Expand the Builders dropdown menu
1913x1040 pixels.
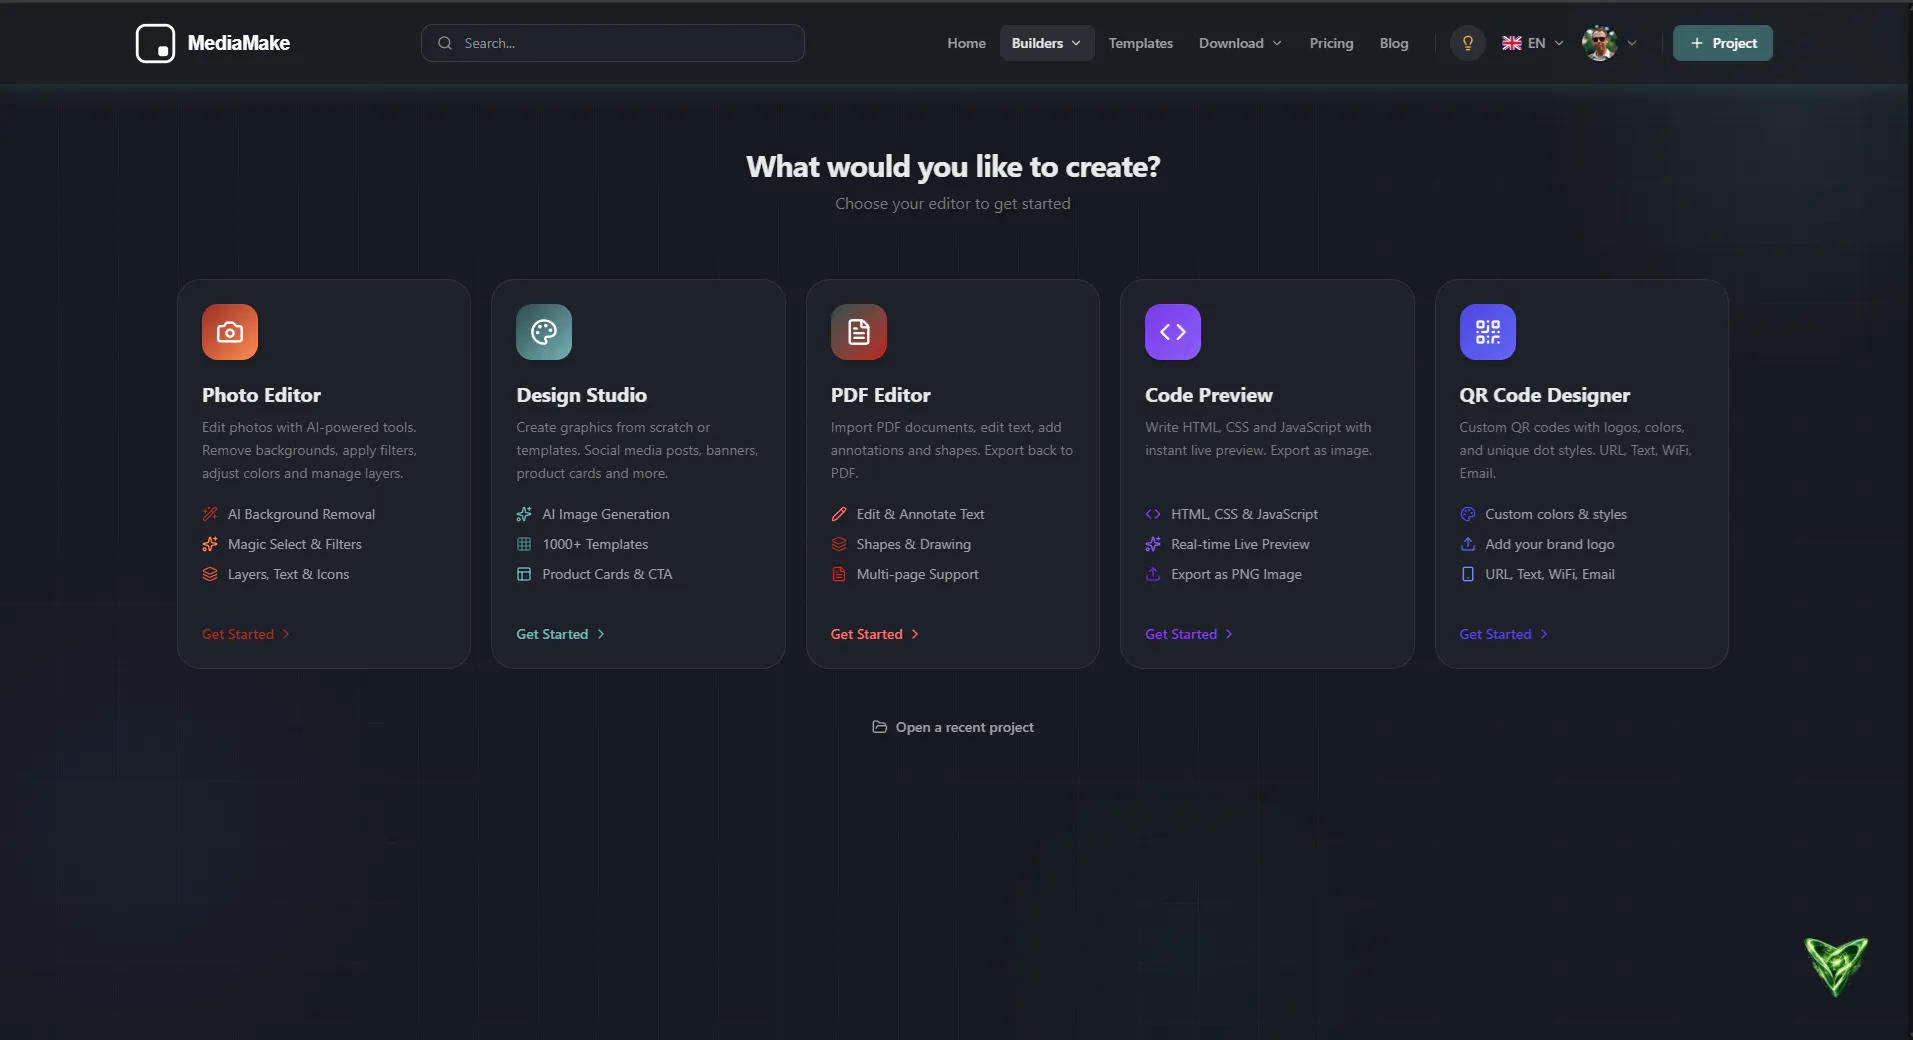(x=1047, y=43)
